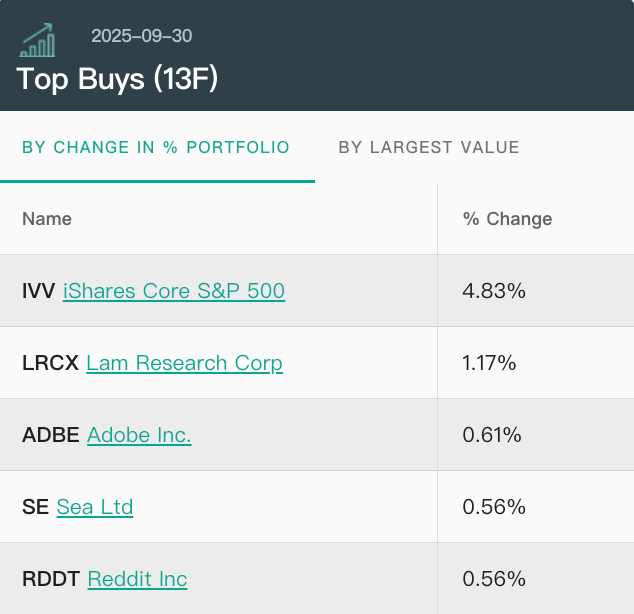Open the iShares Core S&P 500 link

(x=174, y=291)
